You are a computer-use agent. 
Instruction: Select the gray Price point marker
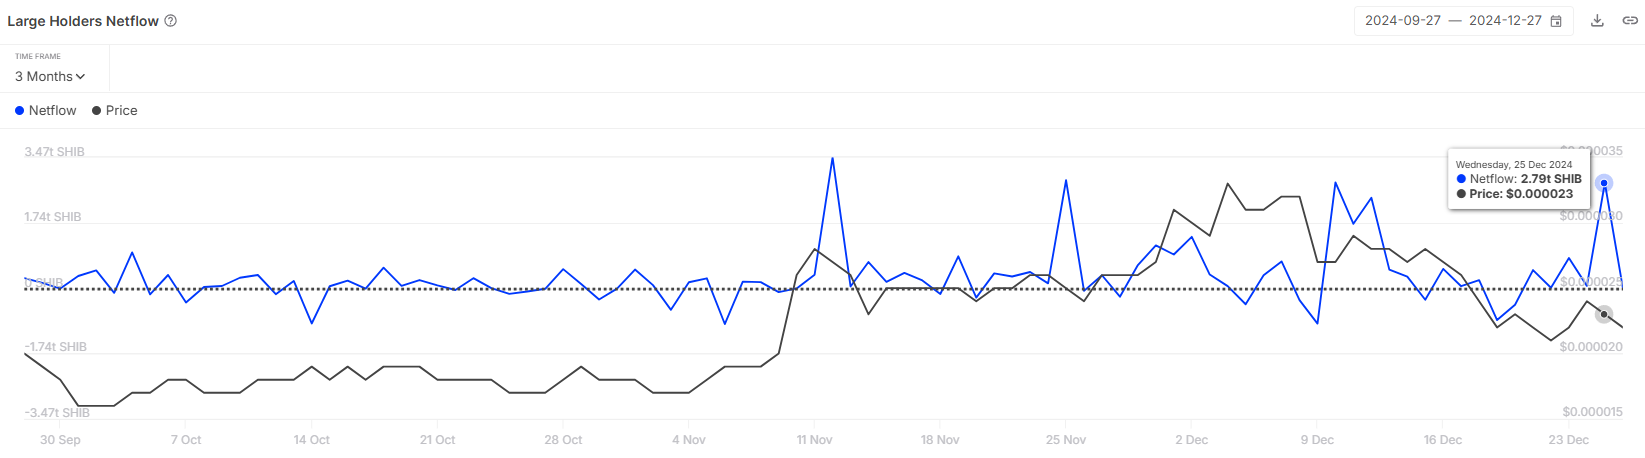coord(1604,314)
